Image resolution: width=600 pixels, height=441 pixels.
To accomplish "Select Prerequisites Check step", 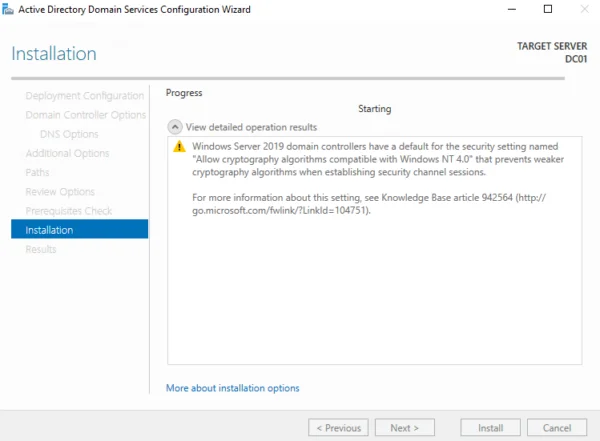I will [x=69, y=211].
